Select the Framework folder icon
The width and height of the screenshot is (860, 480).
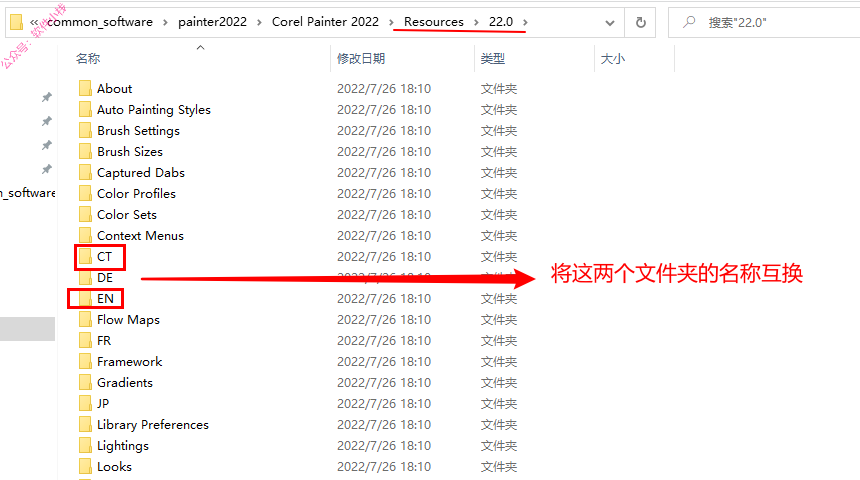(85, 362)
